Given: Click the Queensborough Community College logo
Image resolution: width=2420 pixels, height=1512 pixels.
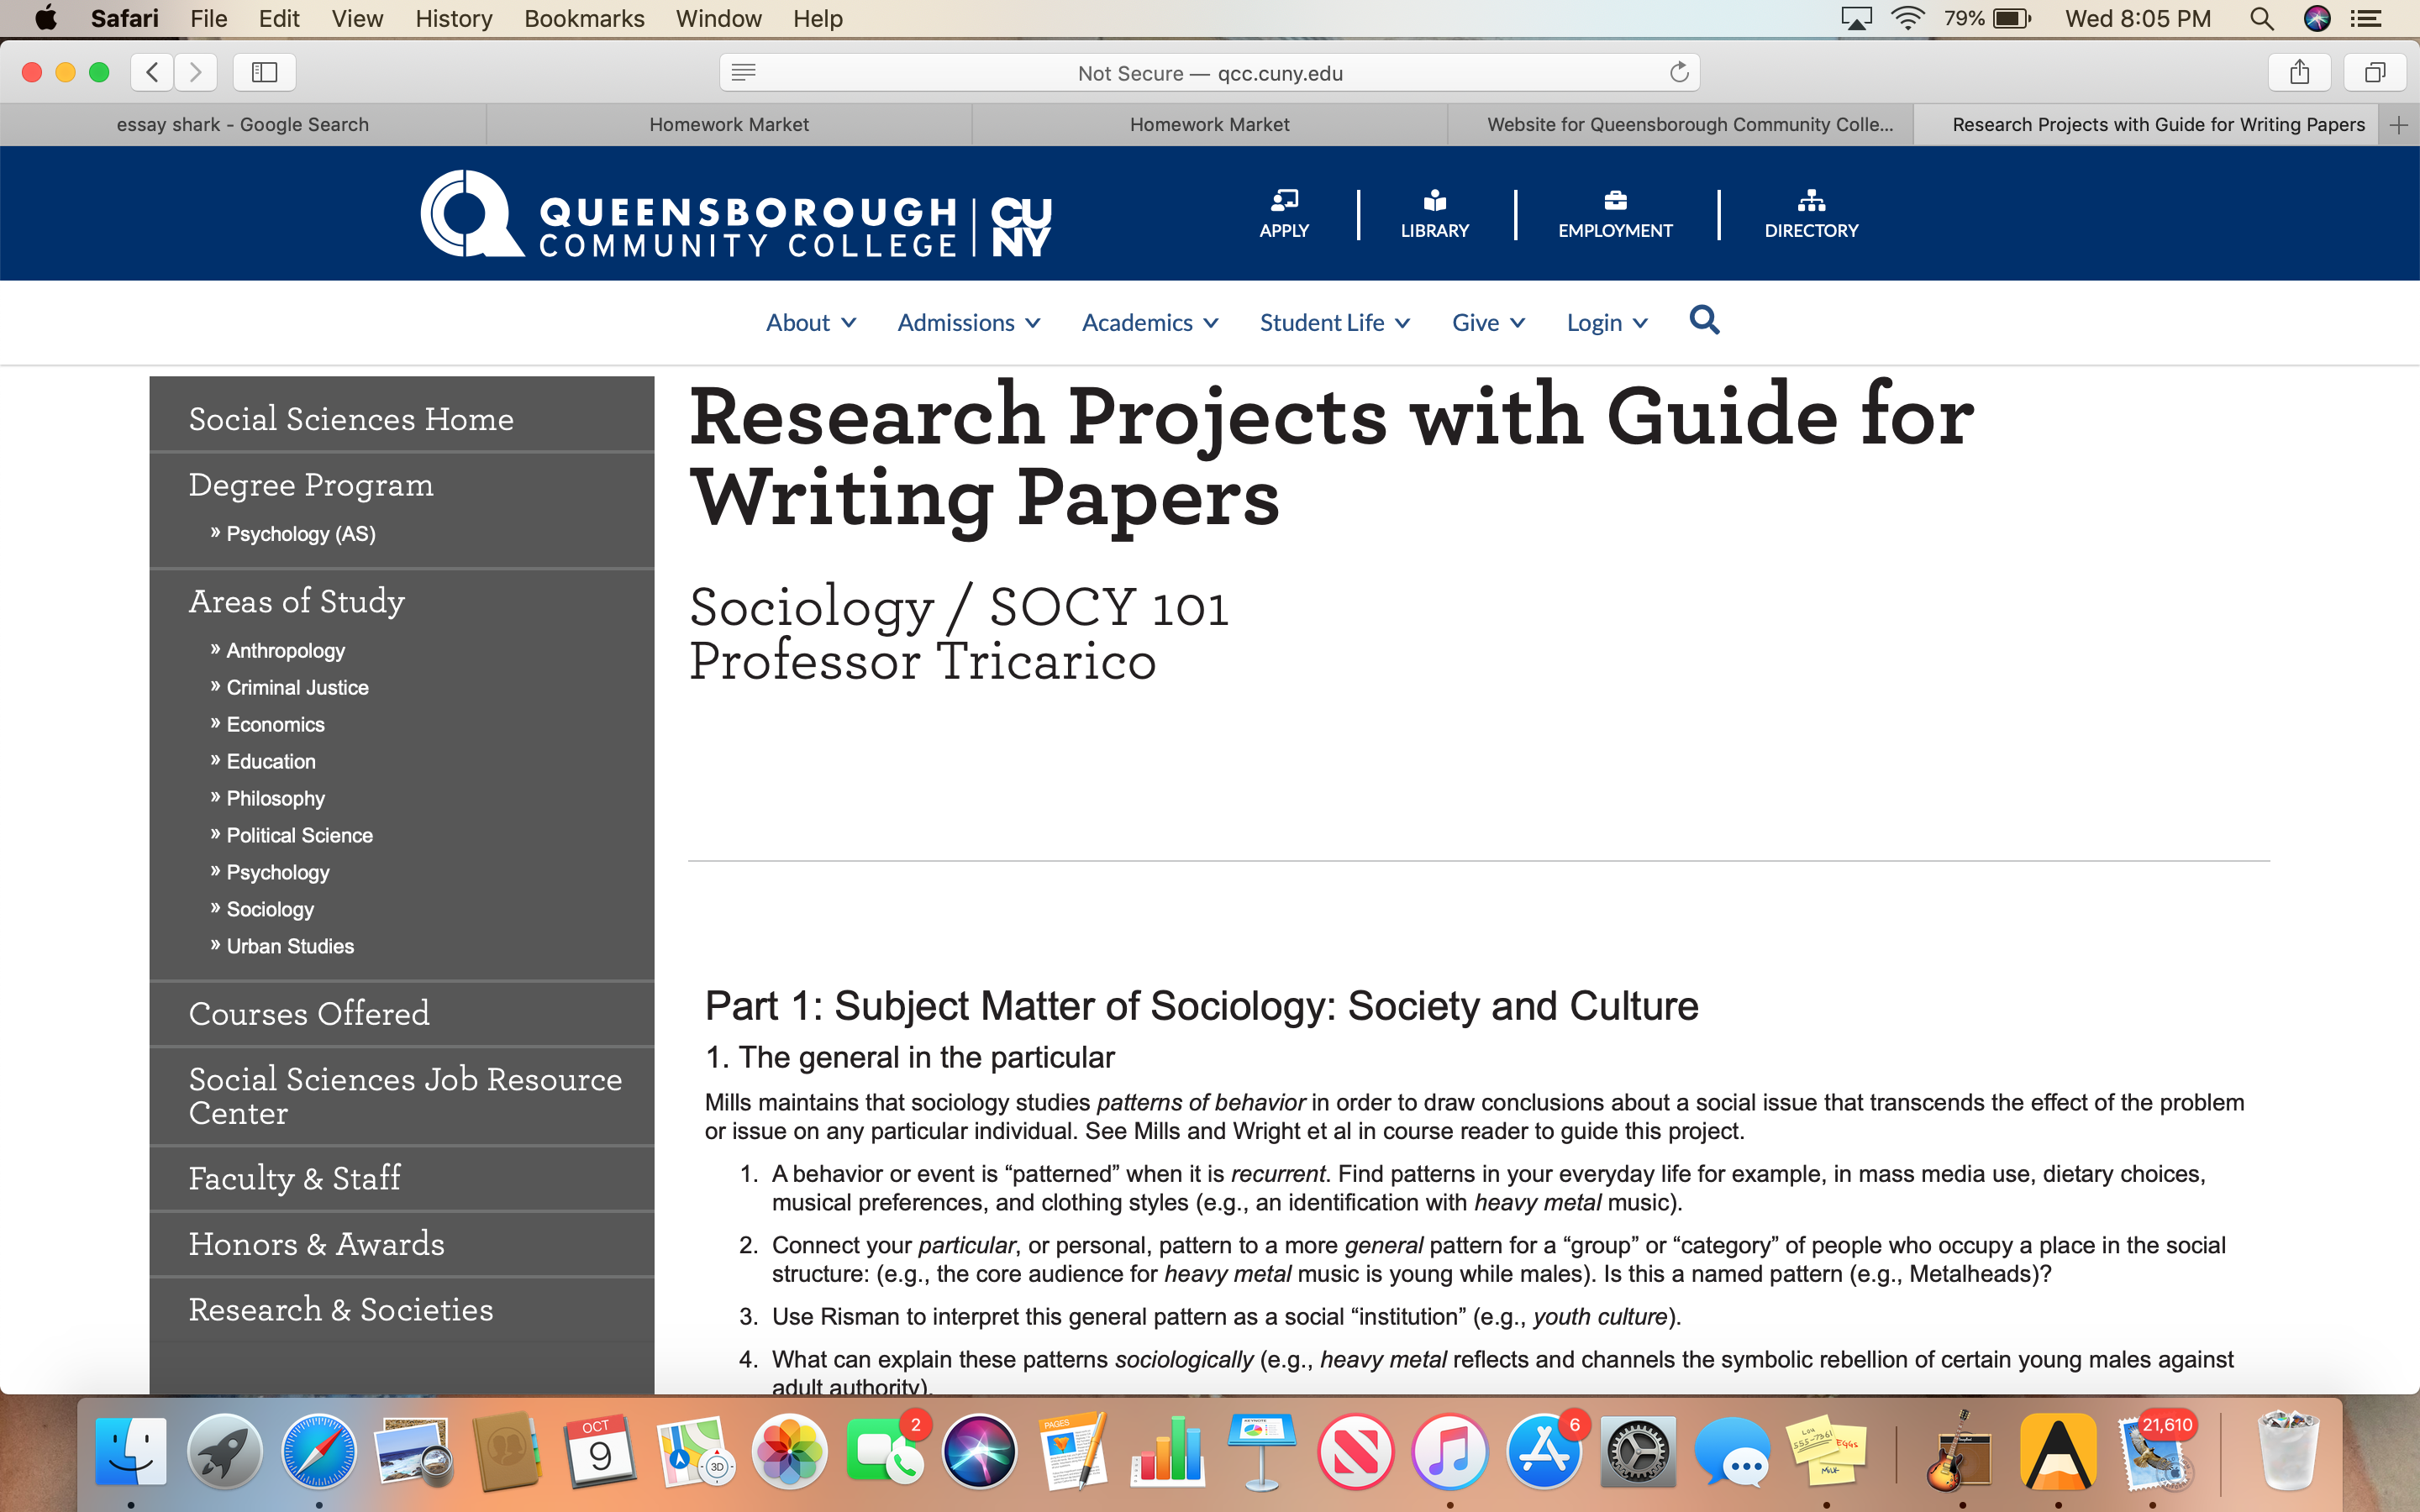Looking at the screenshot, I should 735,214.
